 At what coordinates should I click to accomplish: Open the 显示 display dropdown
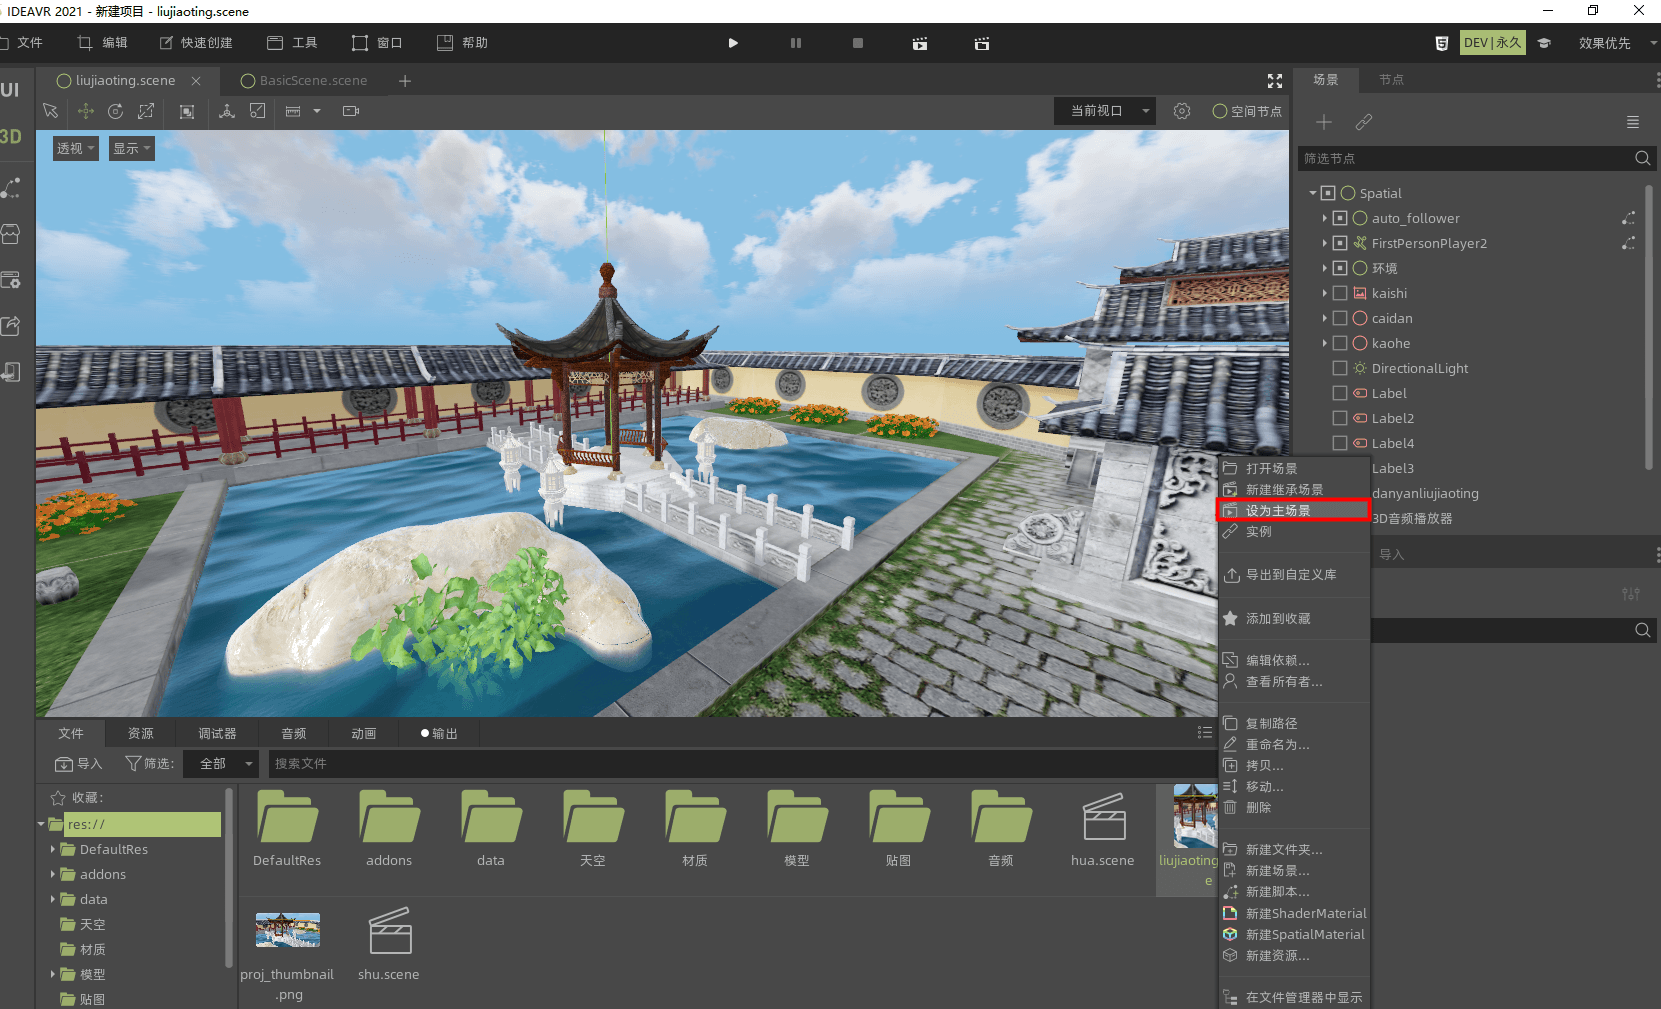[131, 148]
